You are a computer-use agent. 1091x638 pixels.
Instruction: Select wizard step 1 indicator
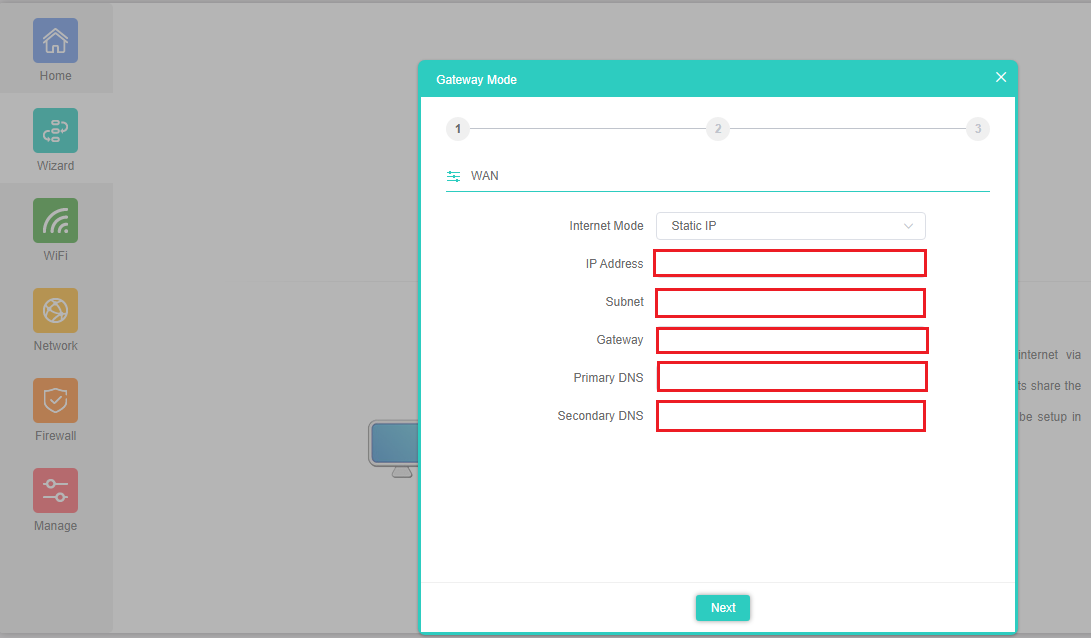point(457,129)
